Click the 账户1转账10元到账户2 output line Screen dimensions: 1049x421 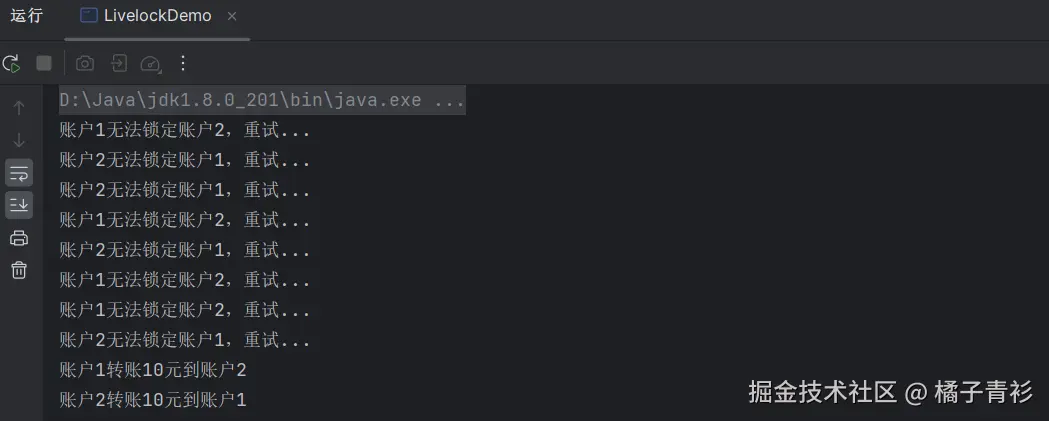(x=153, y=370)
